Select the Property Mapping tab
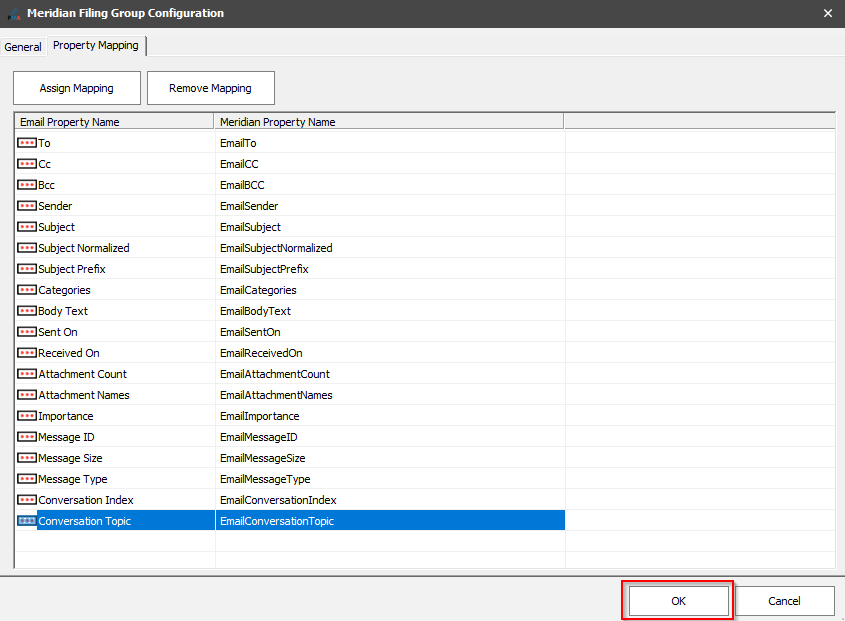The width and height of the screenshot is (845, 621). coord(96,45)
